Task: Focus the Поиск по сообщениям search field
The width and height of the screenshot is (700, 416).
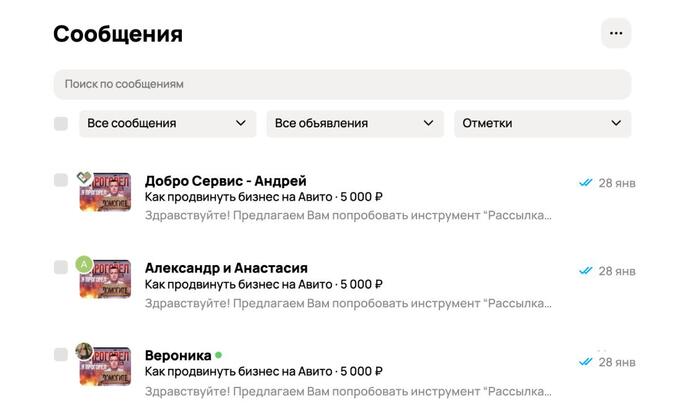Action: tap(342, 84)
